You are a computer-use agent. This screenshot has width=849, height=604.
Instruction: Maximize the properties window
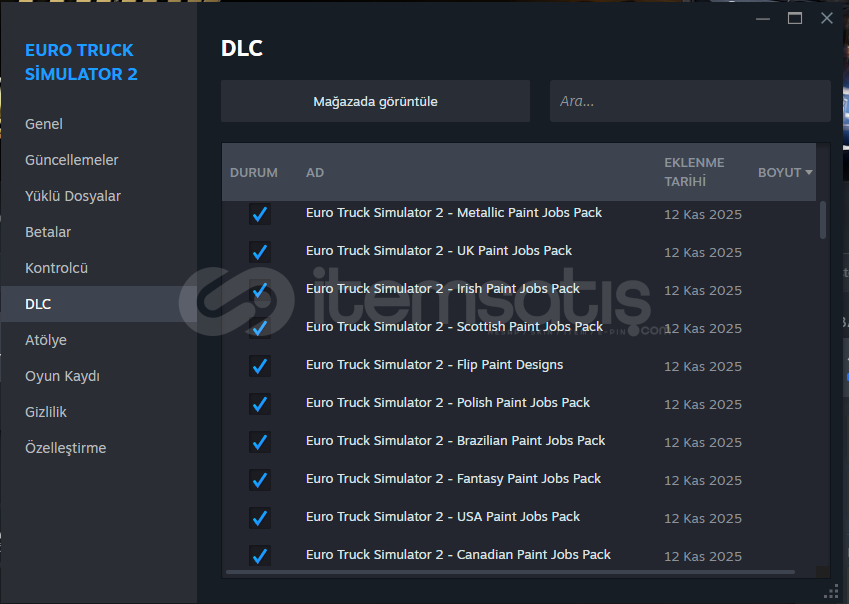point(795,18)
